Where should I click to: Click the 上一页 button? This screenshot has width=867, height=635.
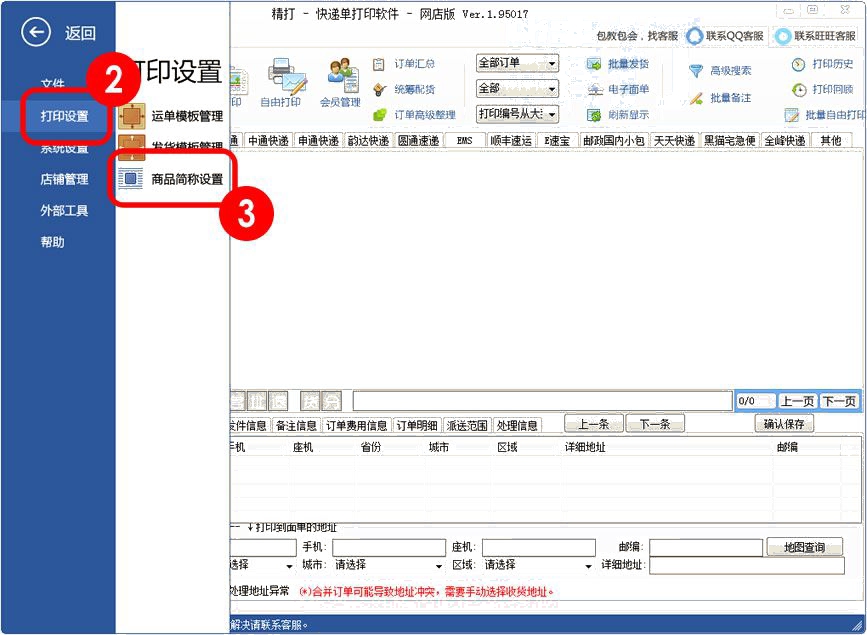797,401
